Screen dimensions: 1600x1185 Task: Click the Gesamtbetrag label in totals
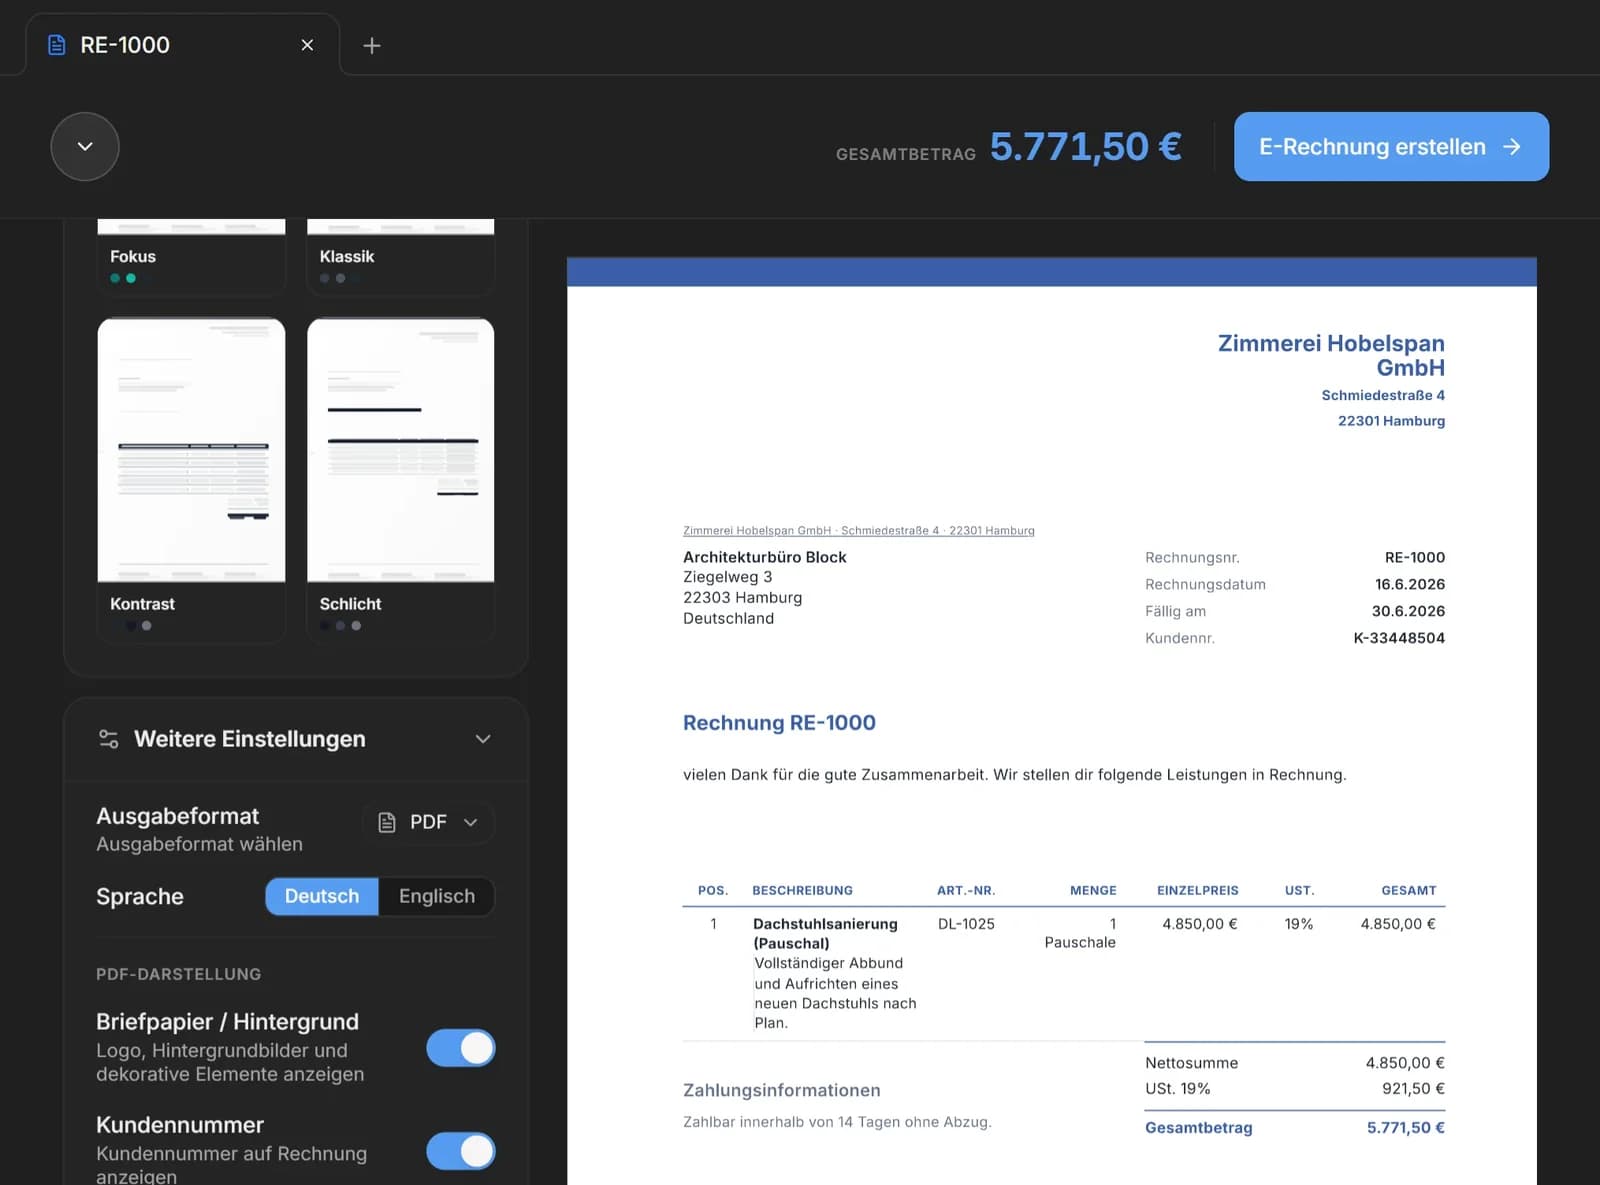coord(1198,1128)
